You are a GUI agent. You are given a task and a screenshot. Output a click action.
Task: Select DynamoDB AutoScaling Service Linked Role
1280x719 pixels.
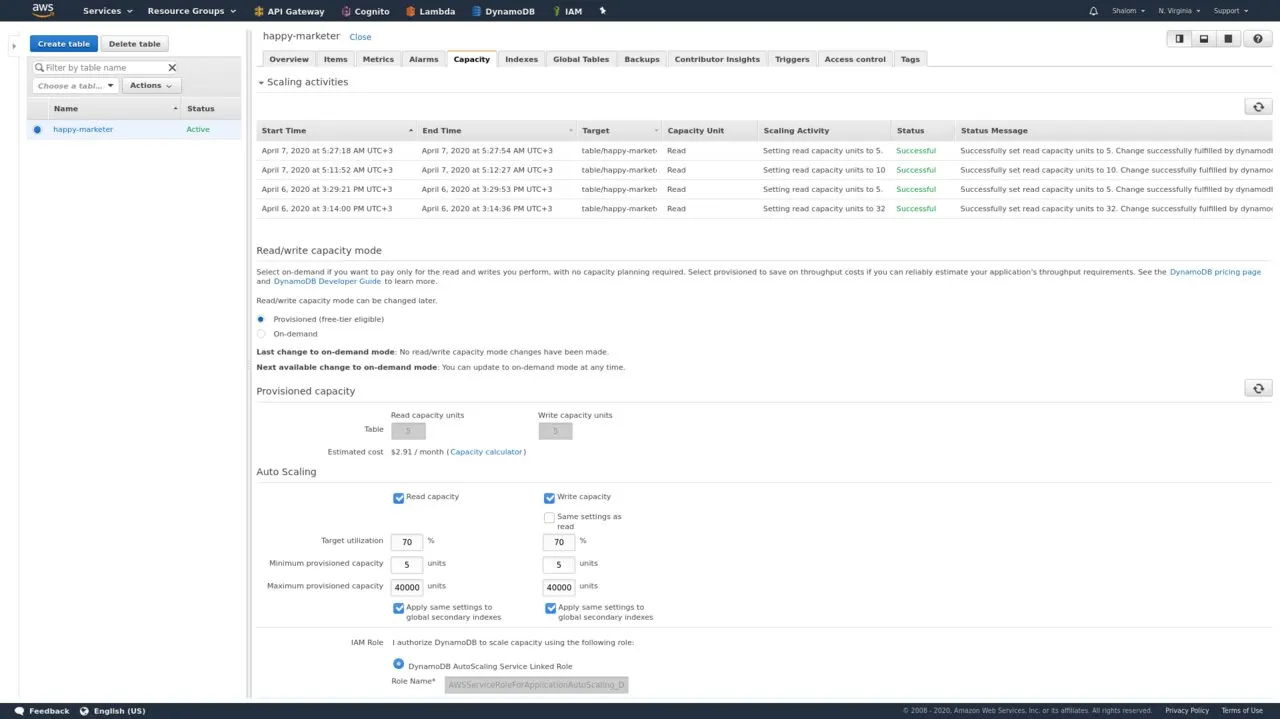[x=399, y=663]
